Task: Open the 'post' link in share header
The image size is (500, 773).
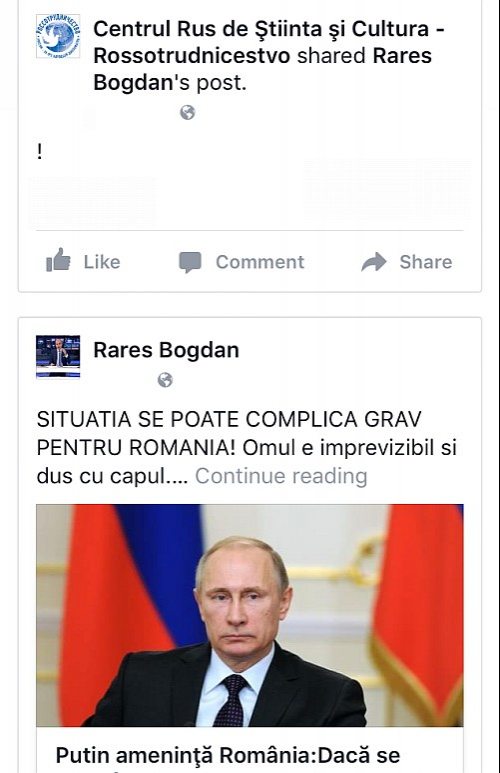Action: click(220, 83)
